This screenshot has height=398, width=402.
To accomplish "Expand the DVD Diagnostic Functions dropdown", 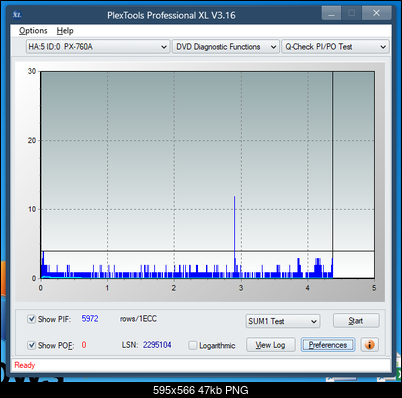I will [226, 47].
